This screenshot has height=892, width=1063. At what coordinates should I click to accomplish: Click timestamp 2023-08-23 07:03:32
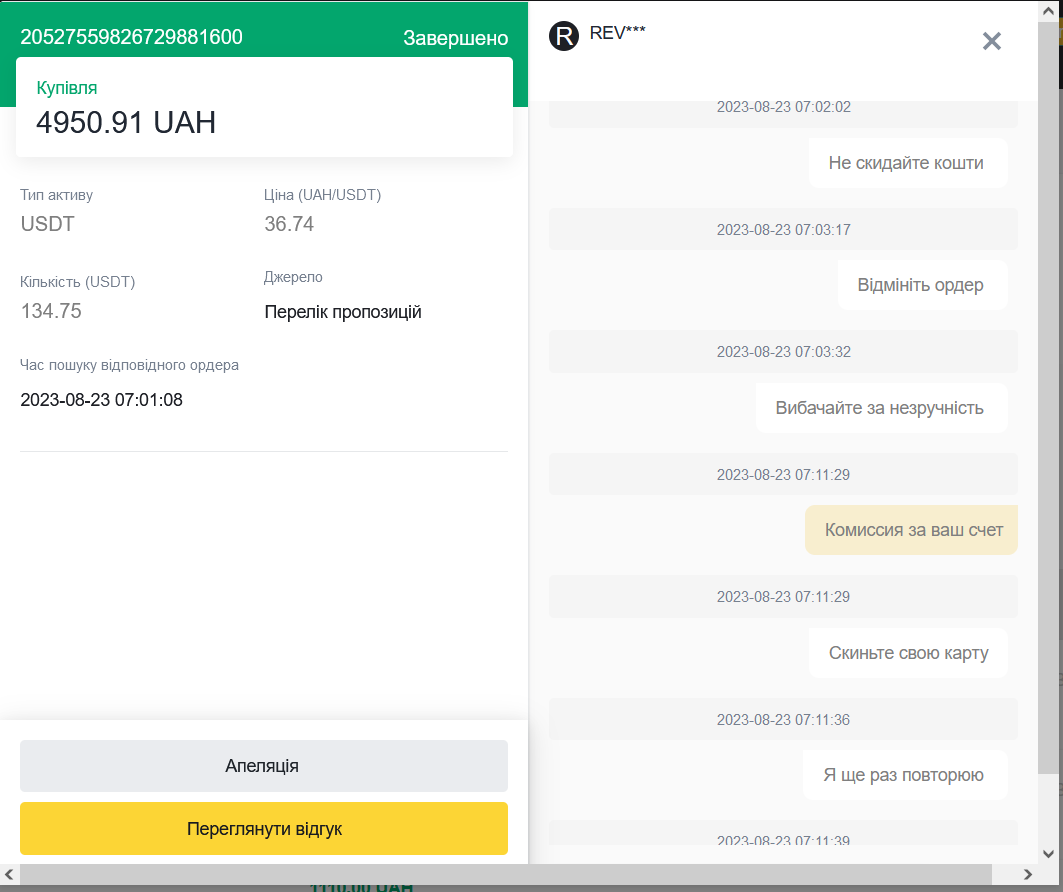pyautogui.click(x=784, y=352)
